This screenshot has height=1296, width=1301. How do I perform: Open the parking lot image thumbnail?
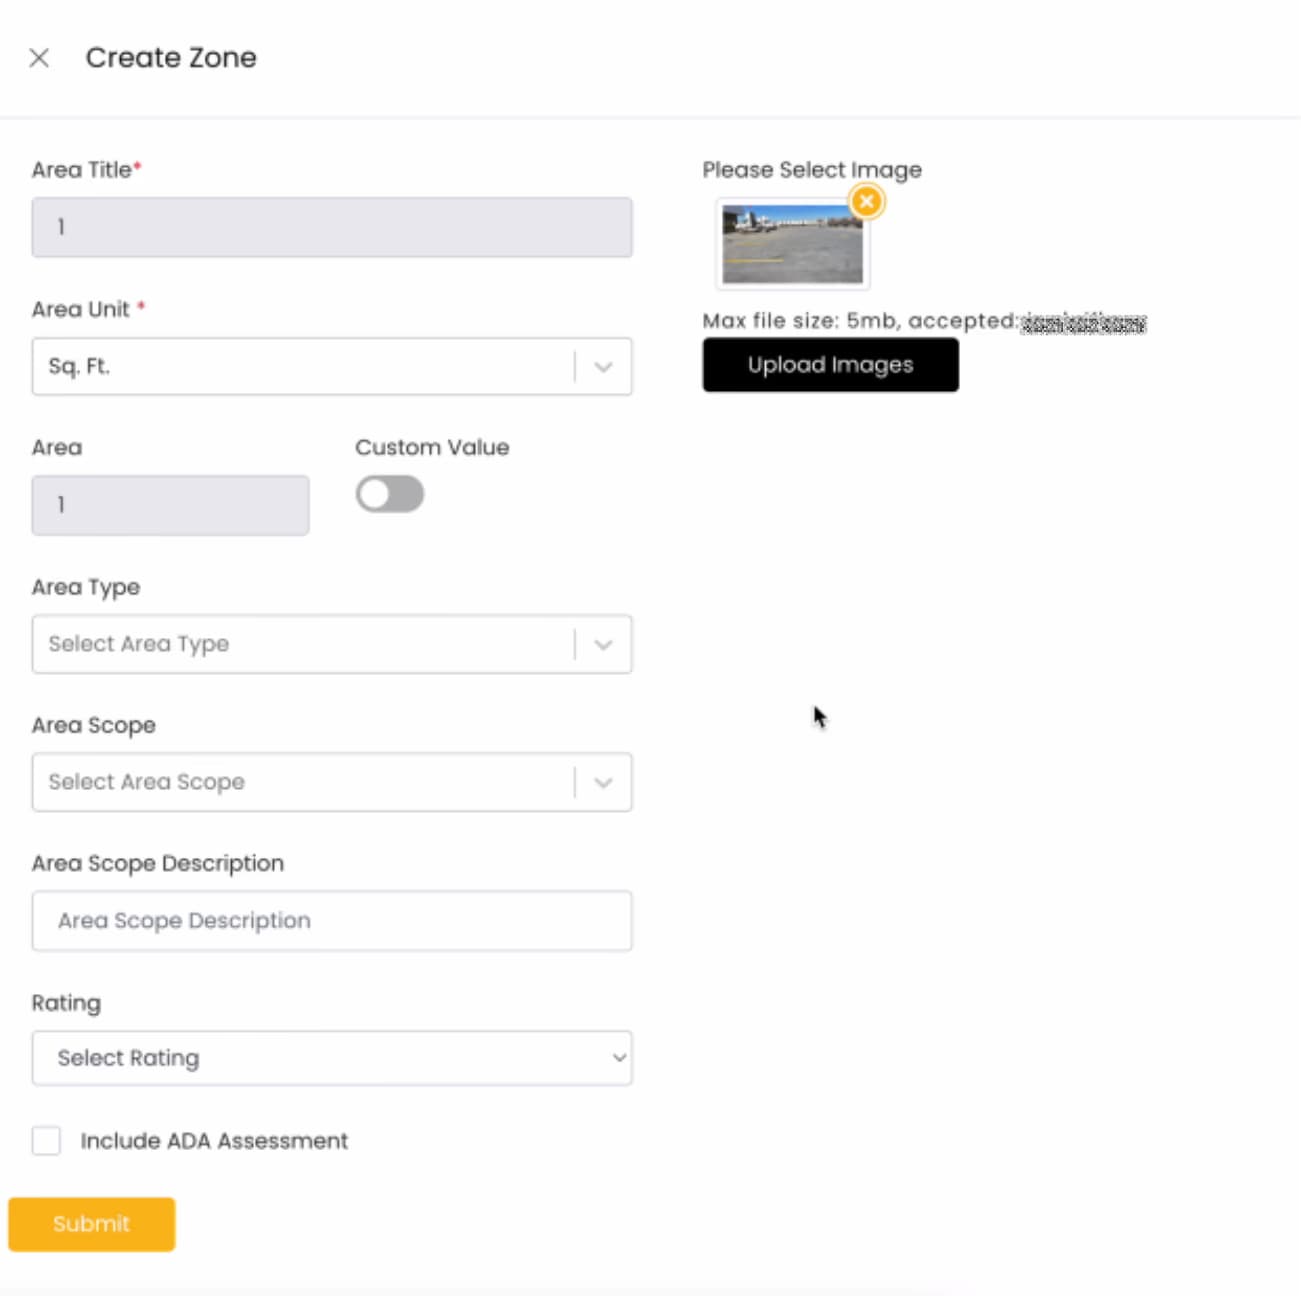(792, 244)
